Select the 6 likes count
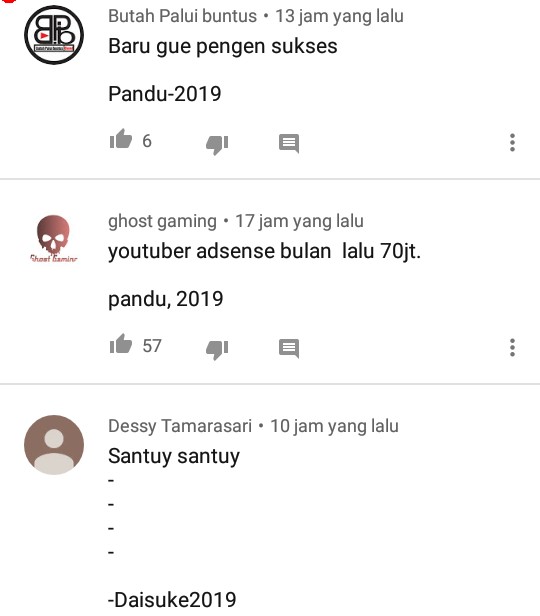Screen dimensions: 540x616 (x=147, y=141)
